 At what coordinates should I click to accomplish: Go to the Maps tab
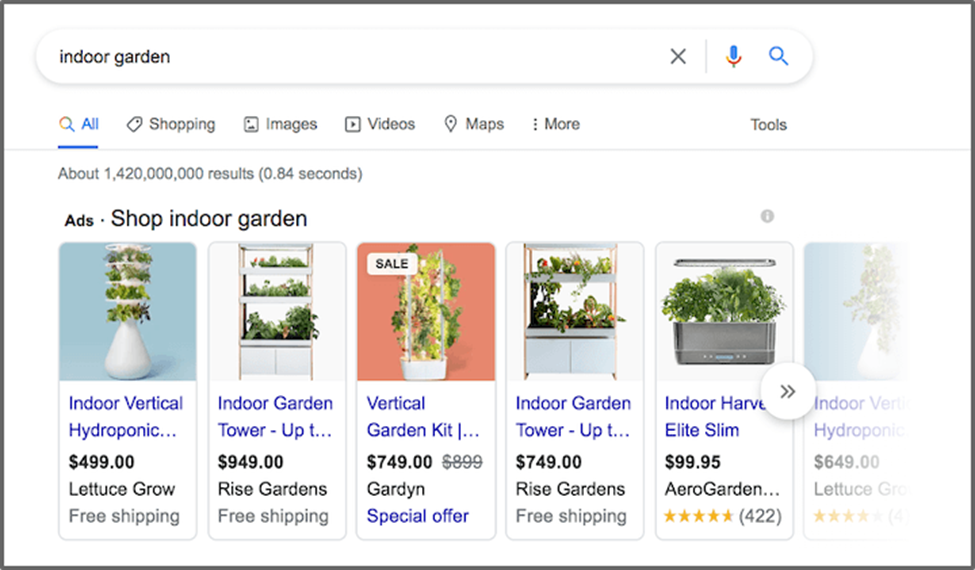pyautogui.click(x=473, y=125)
